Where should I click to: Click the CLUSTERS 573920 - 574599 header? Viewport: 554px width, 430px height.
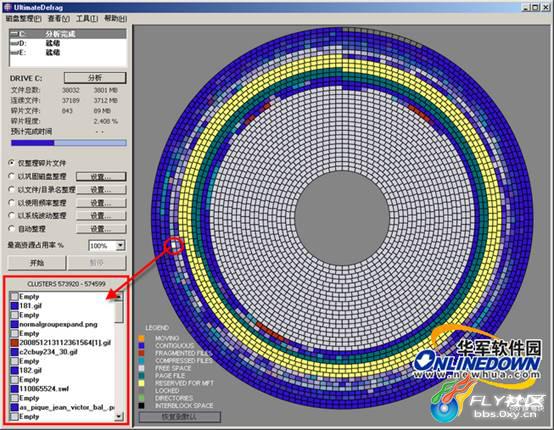pos(66,284)
